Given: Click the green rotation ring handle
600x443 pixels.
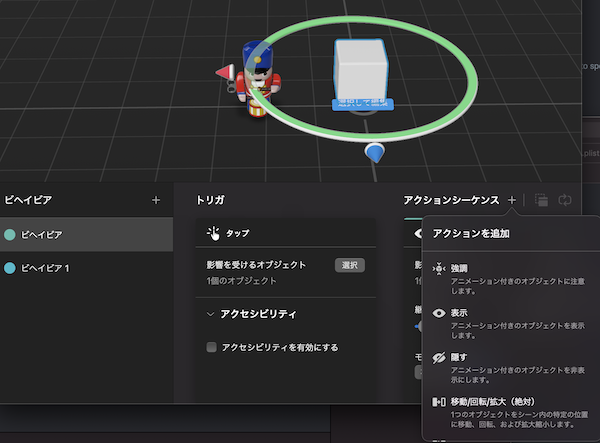Looking at the screenshot, I should (473, 82).
